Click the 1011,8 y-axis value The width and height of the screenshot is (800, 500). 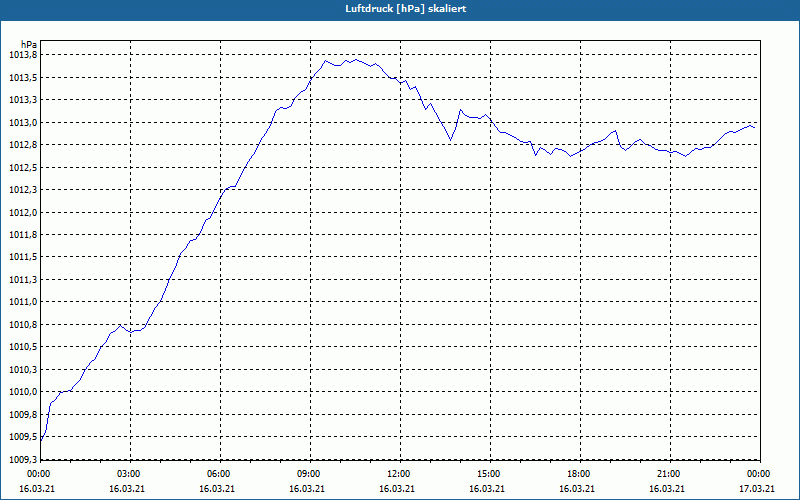[23, 235]
